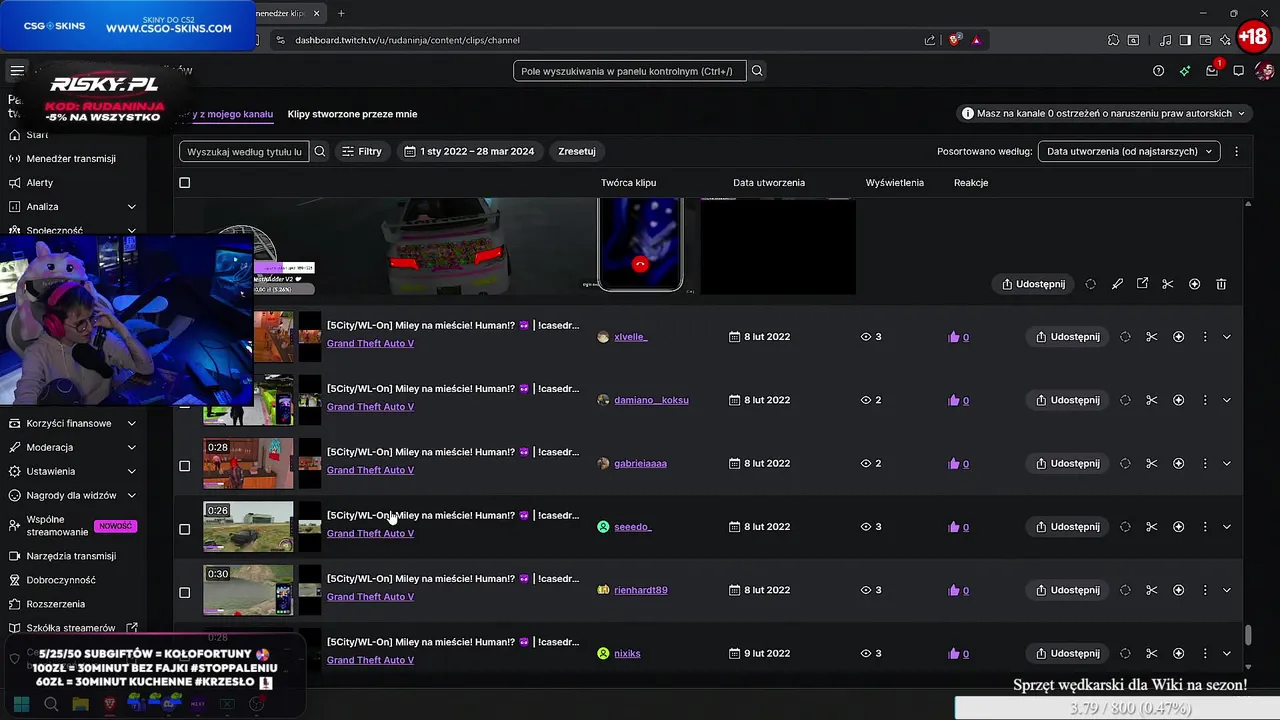Screen dimensions: 1280x720
Task: Open the three-dot menu for the rienhardt89 clip
Action: pyautogui.click(x=1204, y=590)
